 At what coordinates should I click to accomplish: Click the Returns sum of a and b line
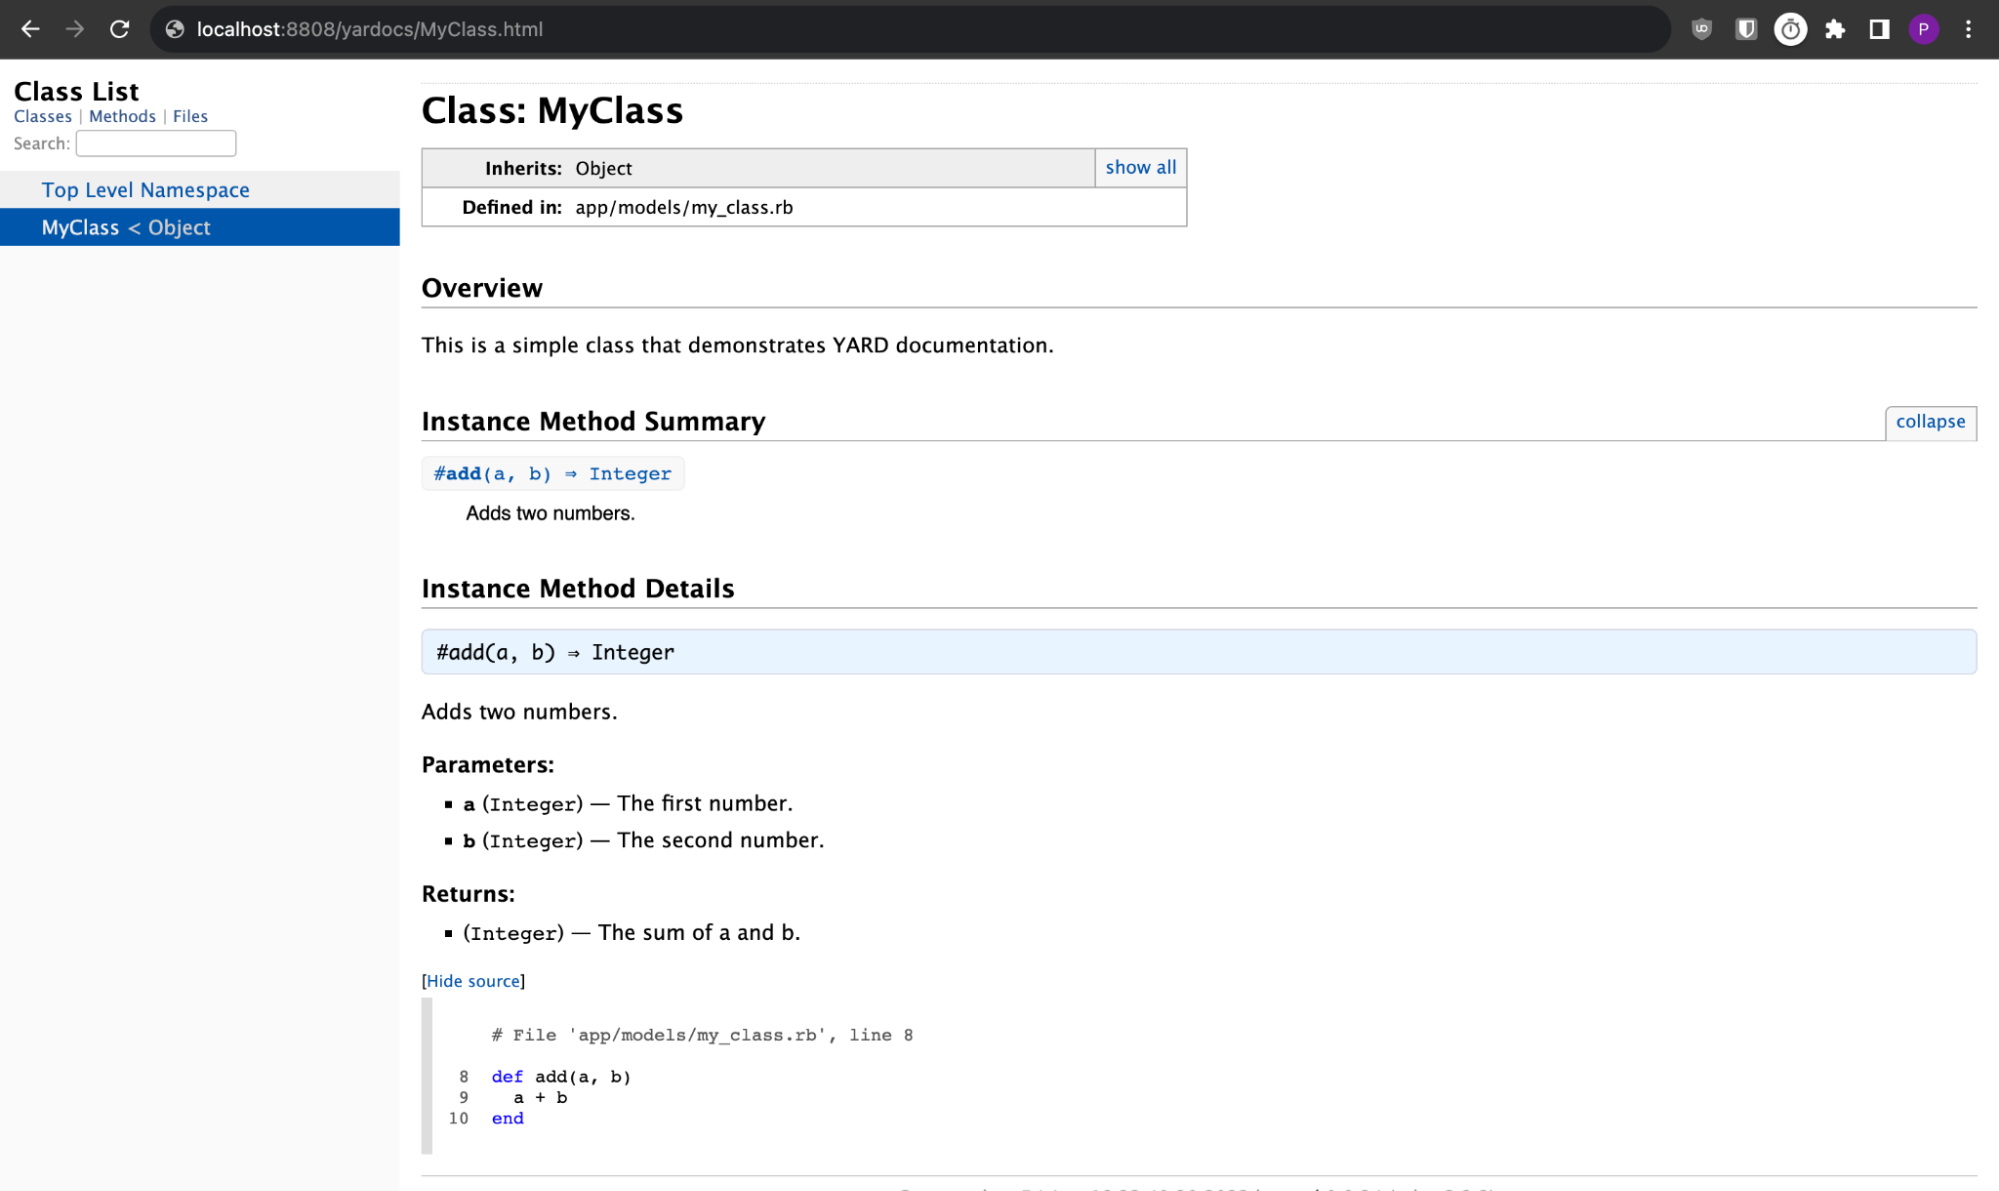click(631, 932)
